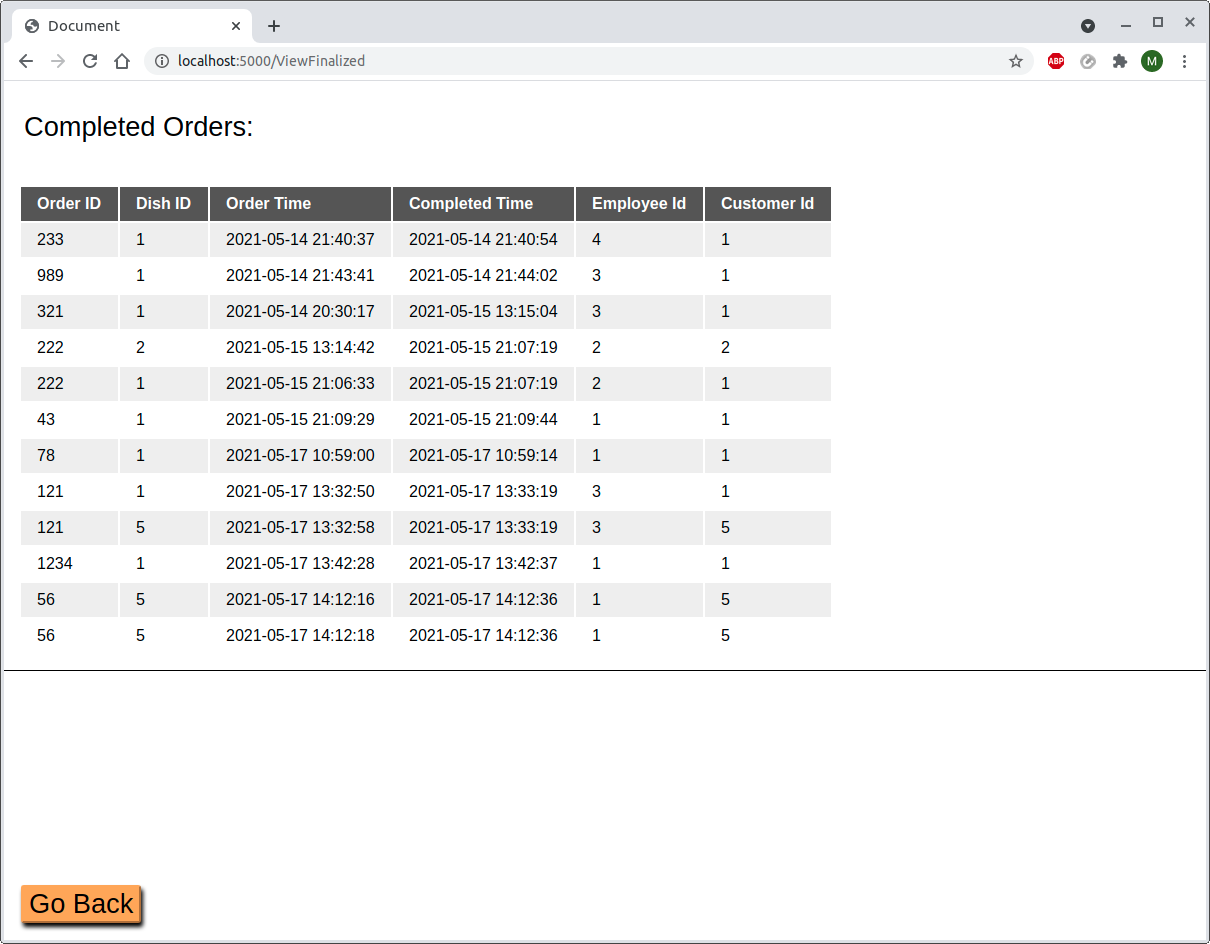Click the Completed Time column header
Screen dimensions: 1210x944
coord(470,203)
